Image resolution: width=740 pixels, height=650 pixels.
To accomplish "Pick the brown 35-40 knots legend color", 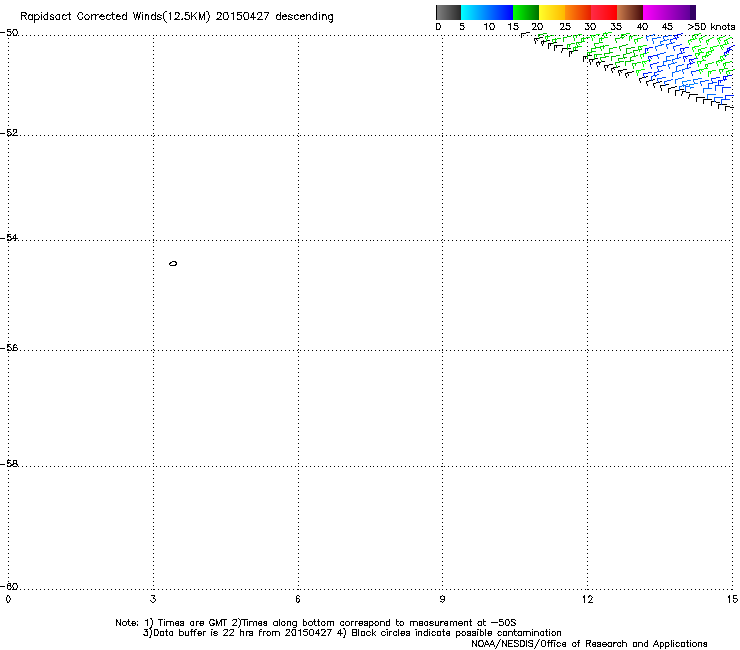I will point(630,12).
